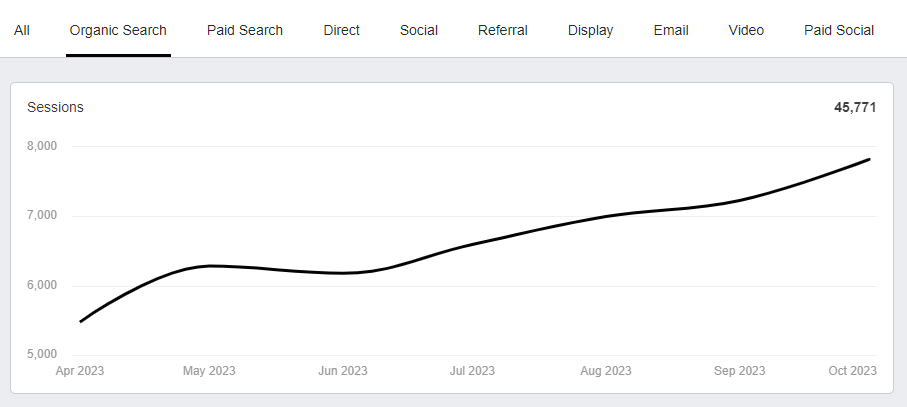Open the Referral tab
The width and height of the screenshot is (907, 407).
[503, 30]
